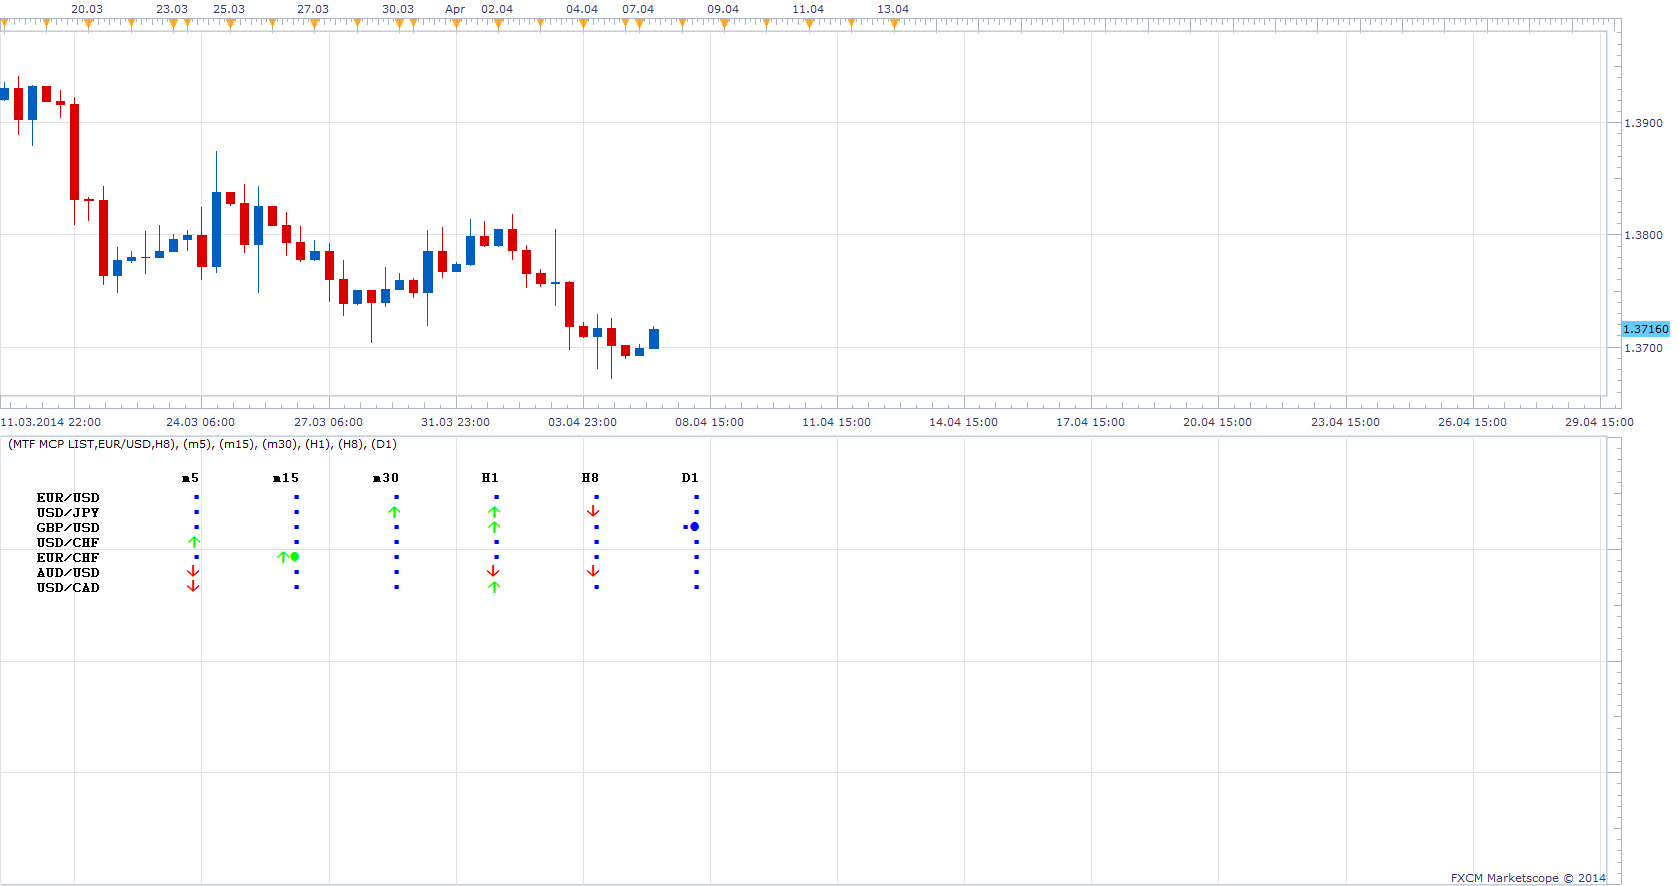Screen dimensions: 1679x886
Task: Click the EUR/USD pair label
Action: click(x=68, y=498)
